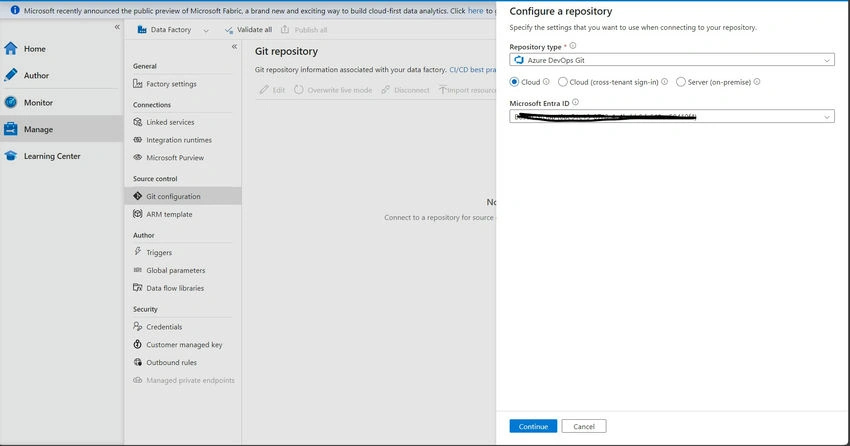
Task: Click the Source control section label
Action: 155,178
